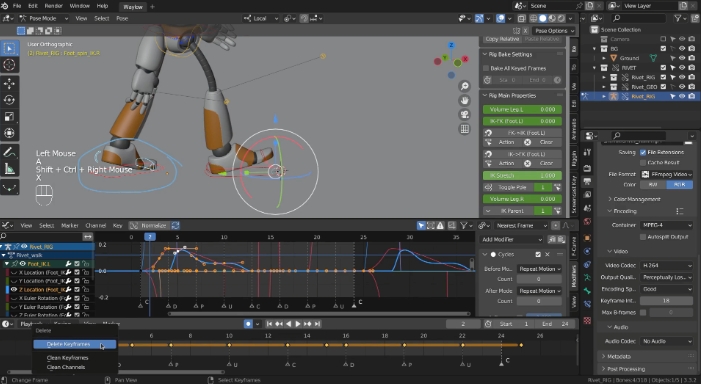Toggle camera view with camera icon
This screenshot has height=384, width=701.
pos(465,115)
